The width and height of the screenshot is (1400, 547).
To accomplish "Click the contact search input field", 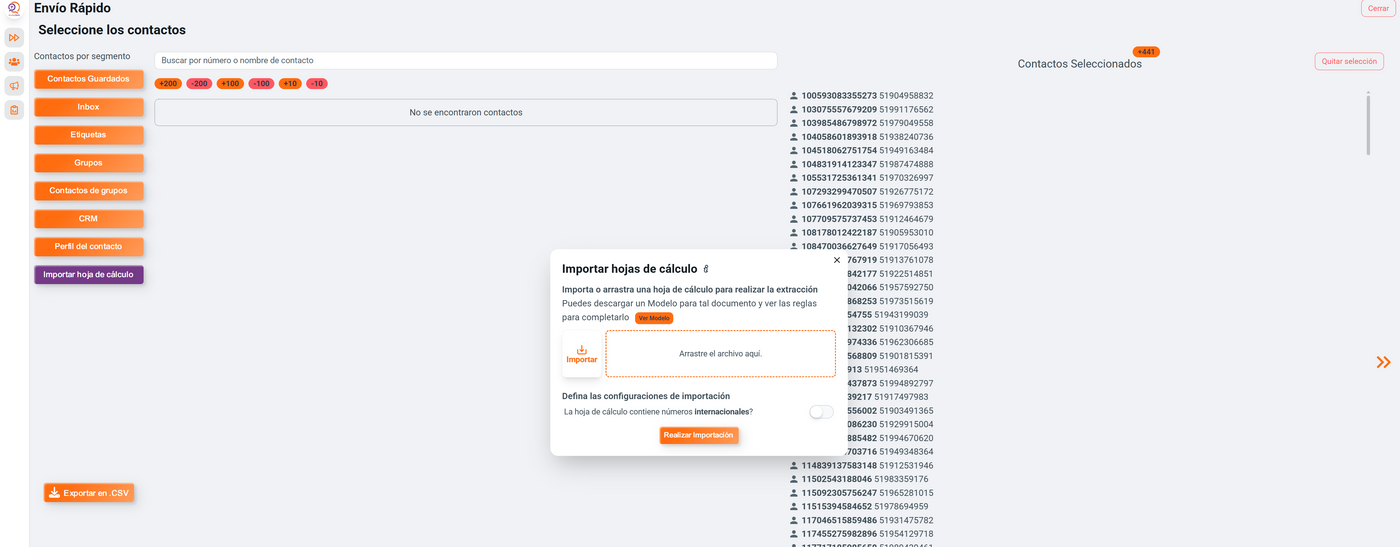I will pyautogui.click(x=465, y=61).
